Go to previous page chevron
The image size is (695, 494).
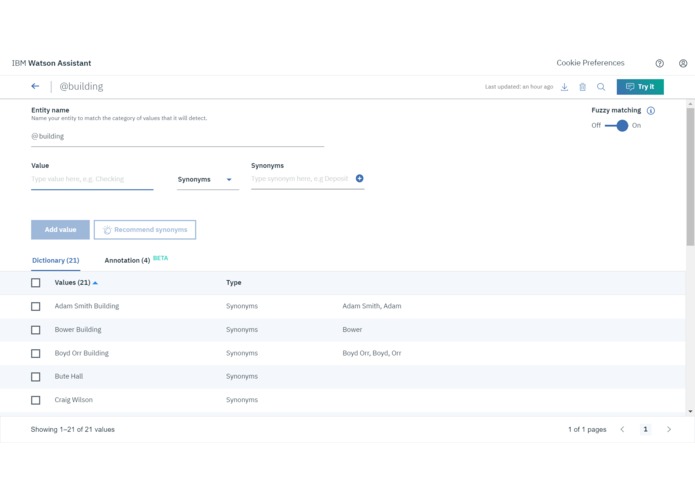(622, 429)
